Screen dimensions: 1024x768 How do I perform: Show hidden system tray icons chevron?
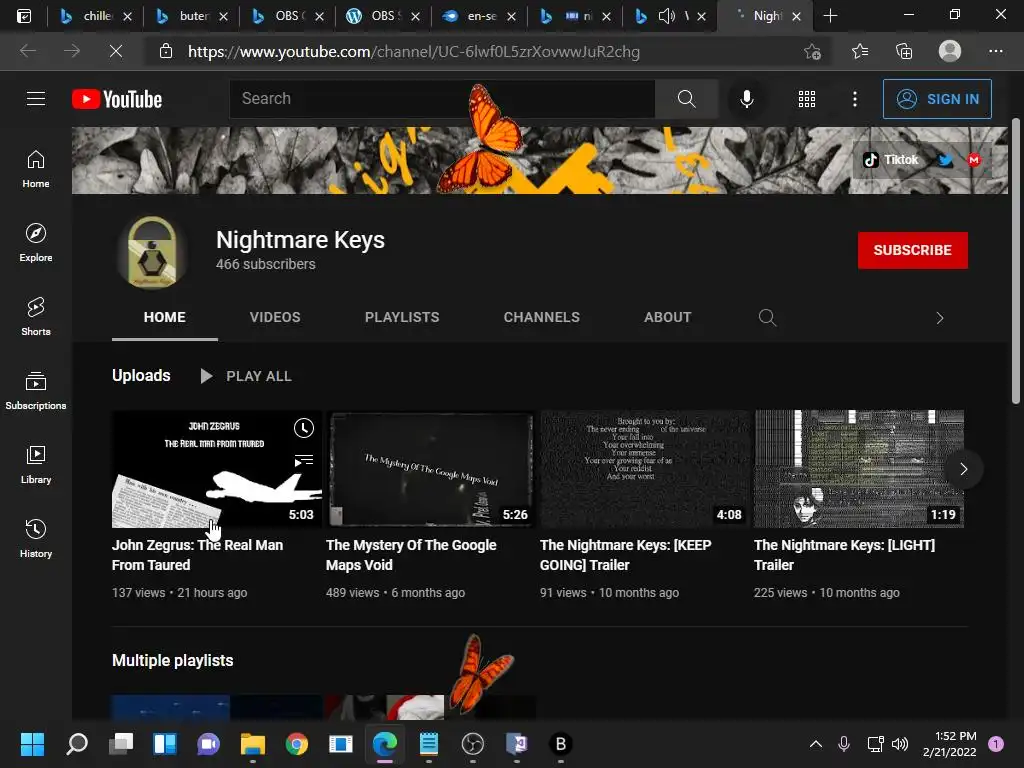pyautogui.click(x=816, y=744)
